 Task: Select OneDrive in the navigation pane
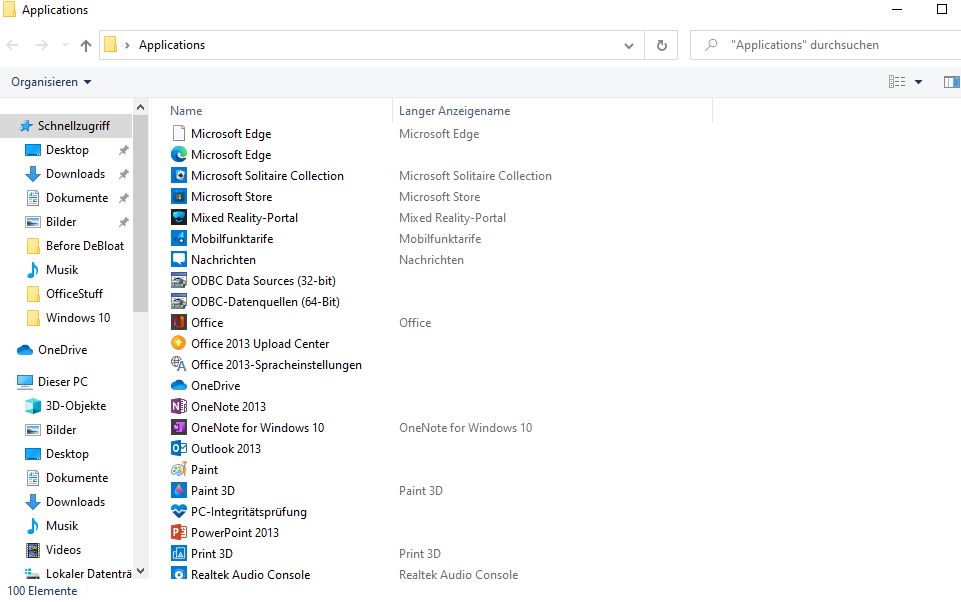coord(63,349)
